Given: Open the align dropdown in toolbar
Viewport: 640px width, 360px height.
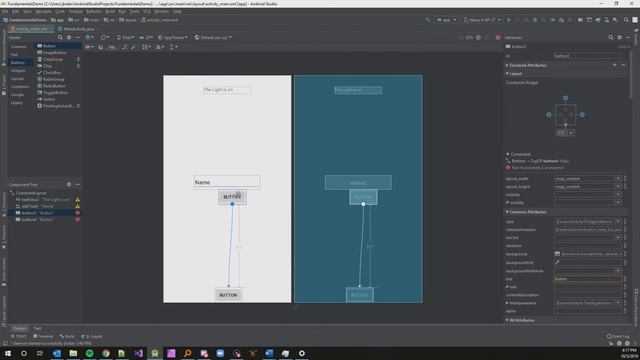Looking at the screenshot, I should tap(160, 47).
